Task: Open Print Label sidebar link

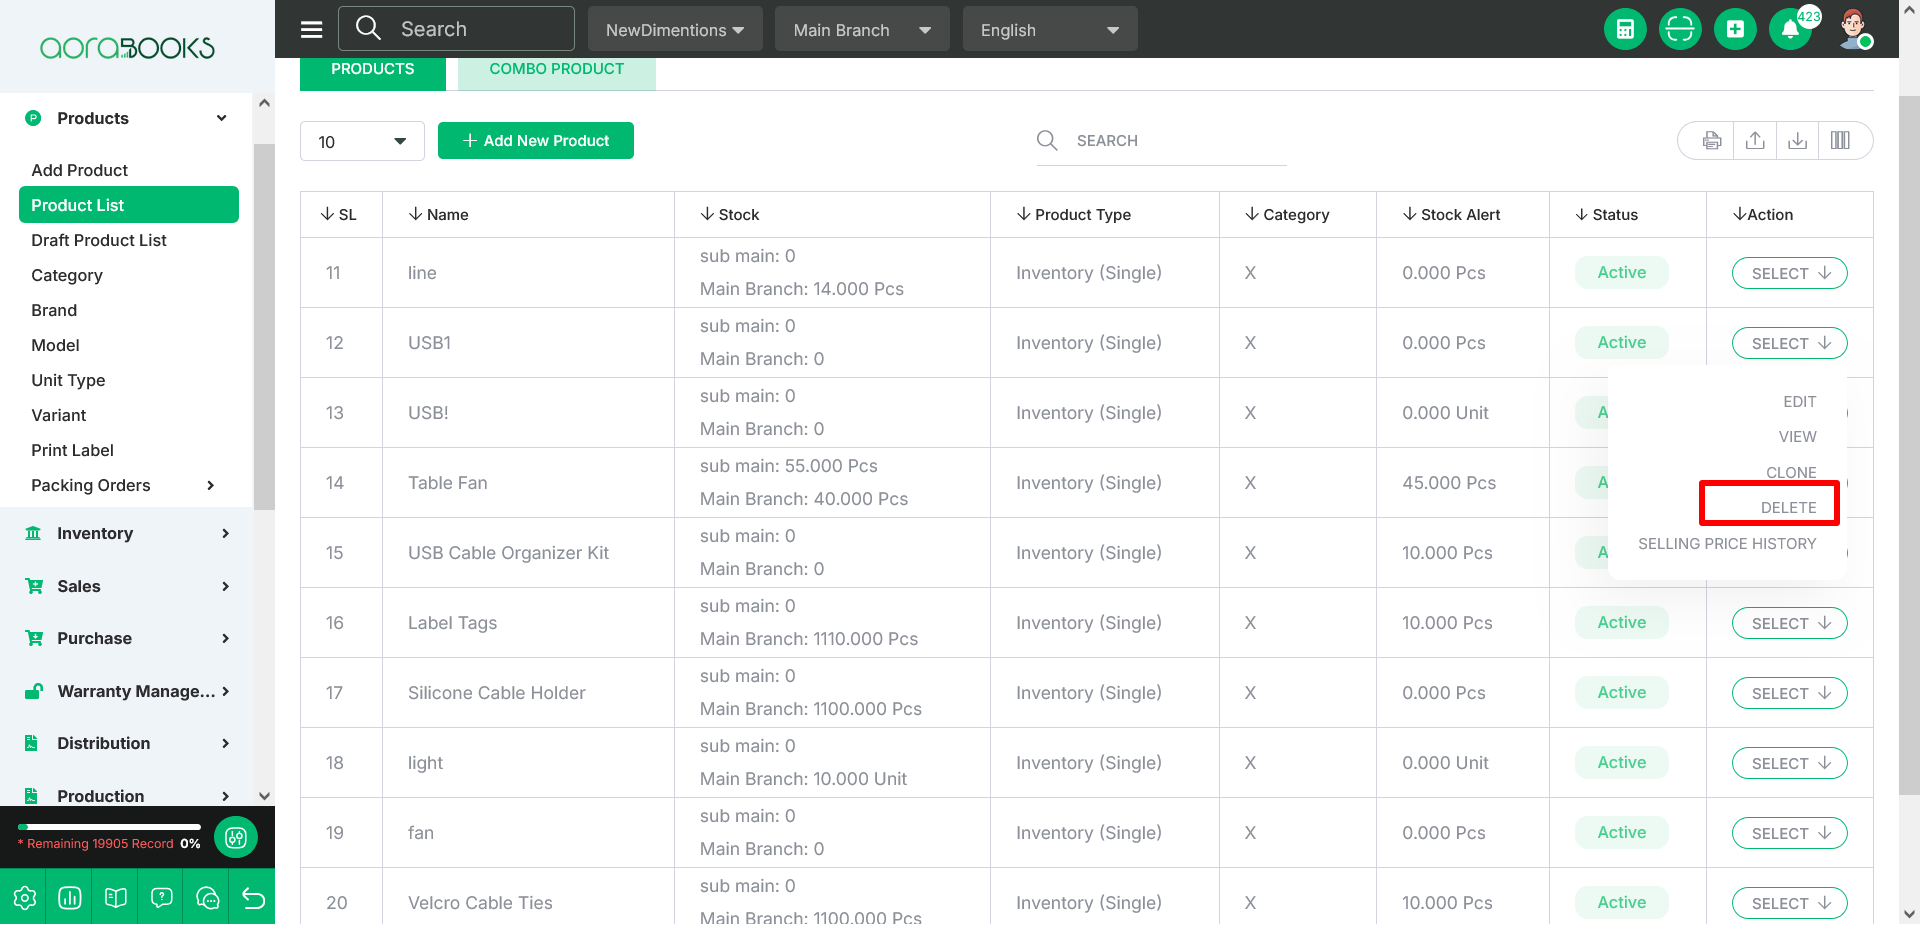Action: [72, 450]
